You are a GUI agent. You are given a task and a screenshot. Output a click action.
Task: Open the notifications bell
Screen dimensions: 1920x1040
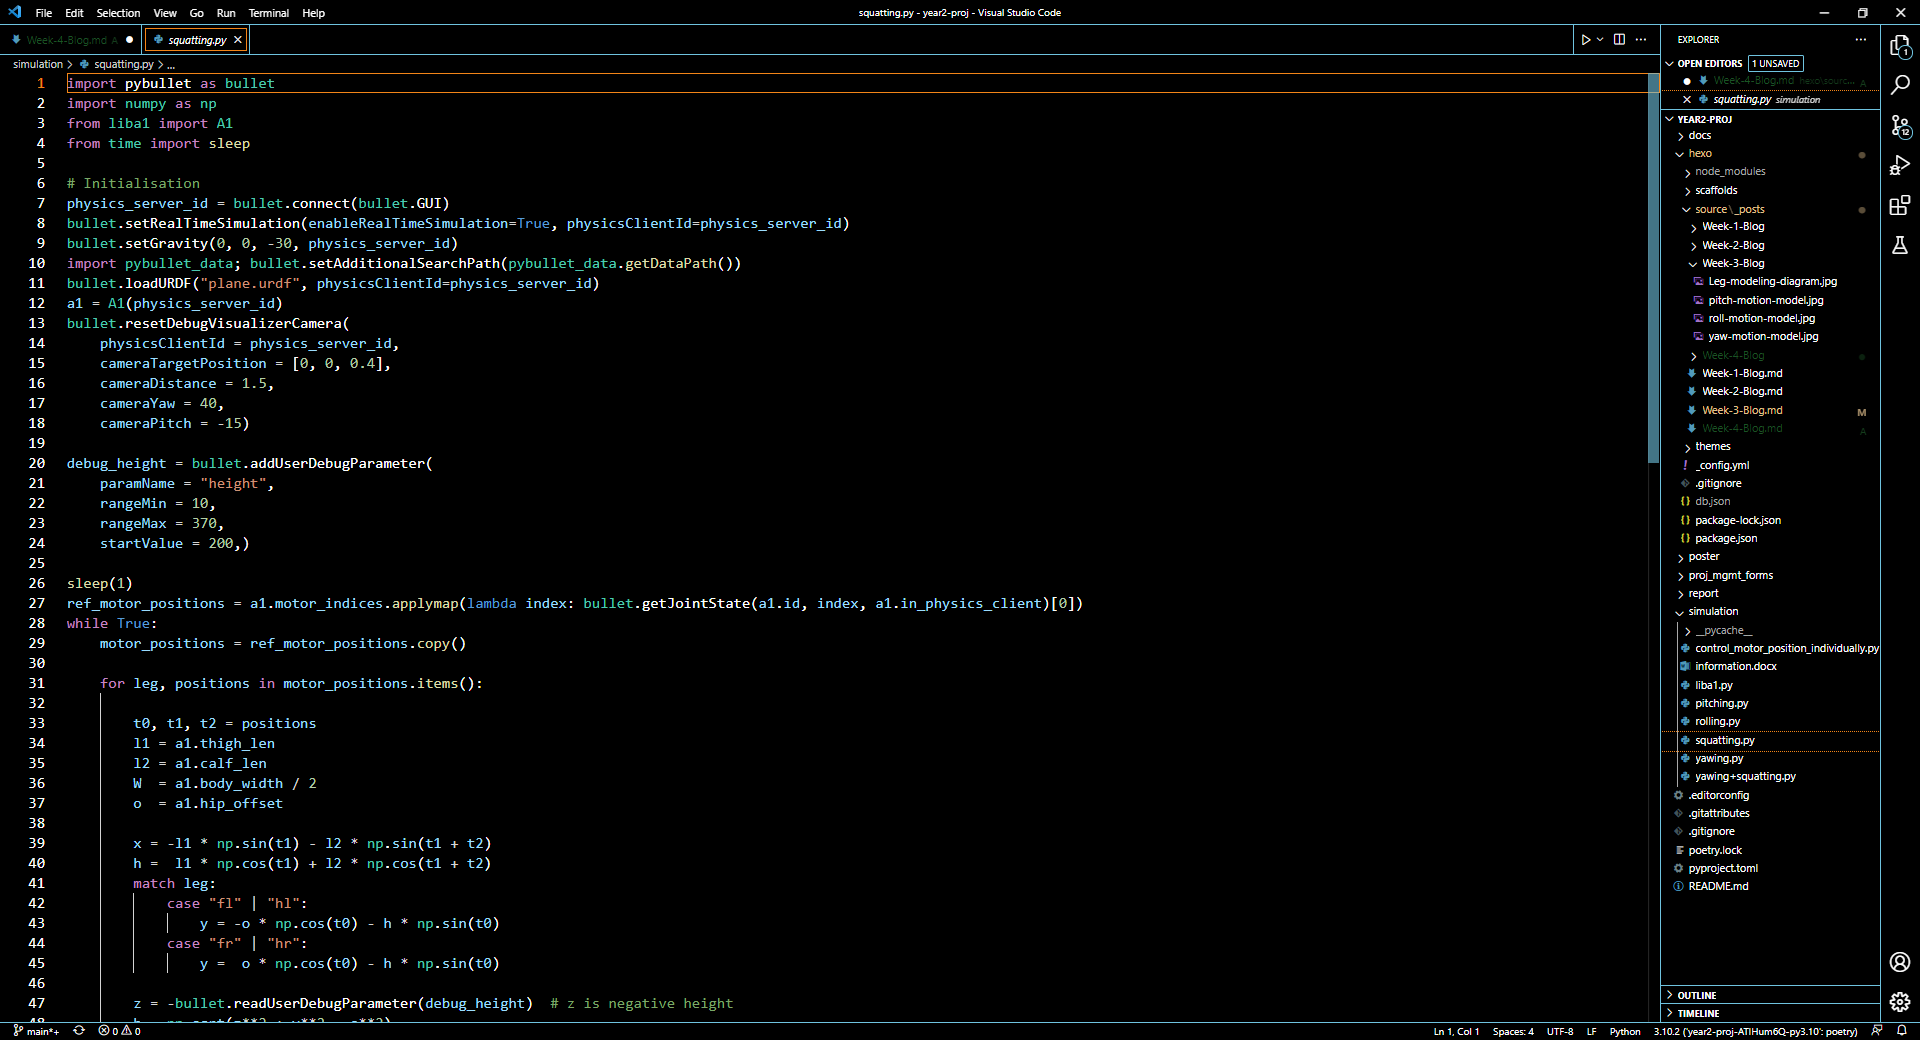[x=1901, y=1031]
